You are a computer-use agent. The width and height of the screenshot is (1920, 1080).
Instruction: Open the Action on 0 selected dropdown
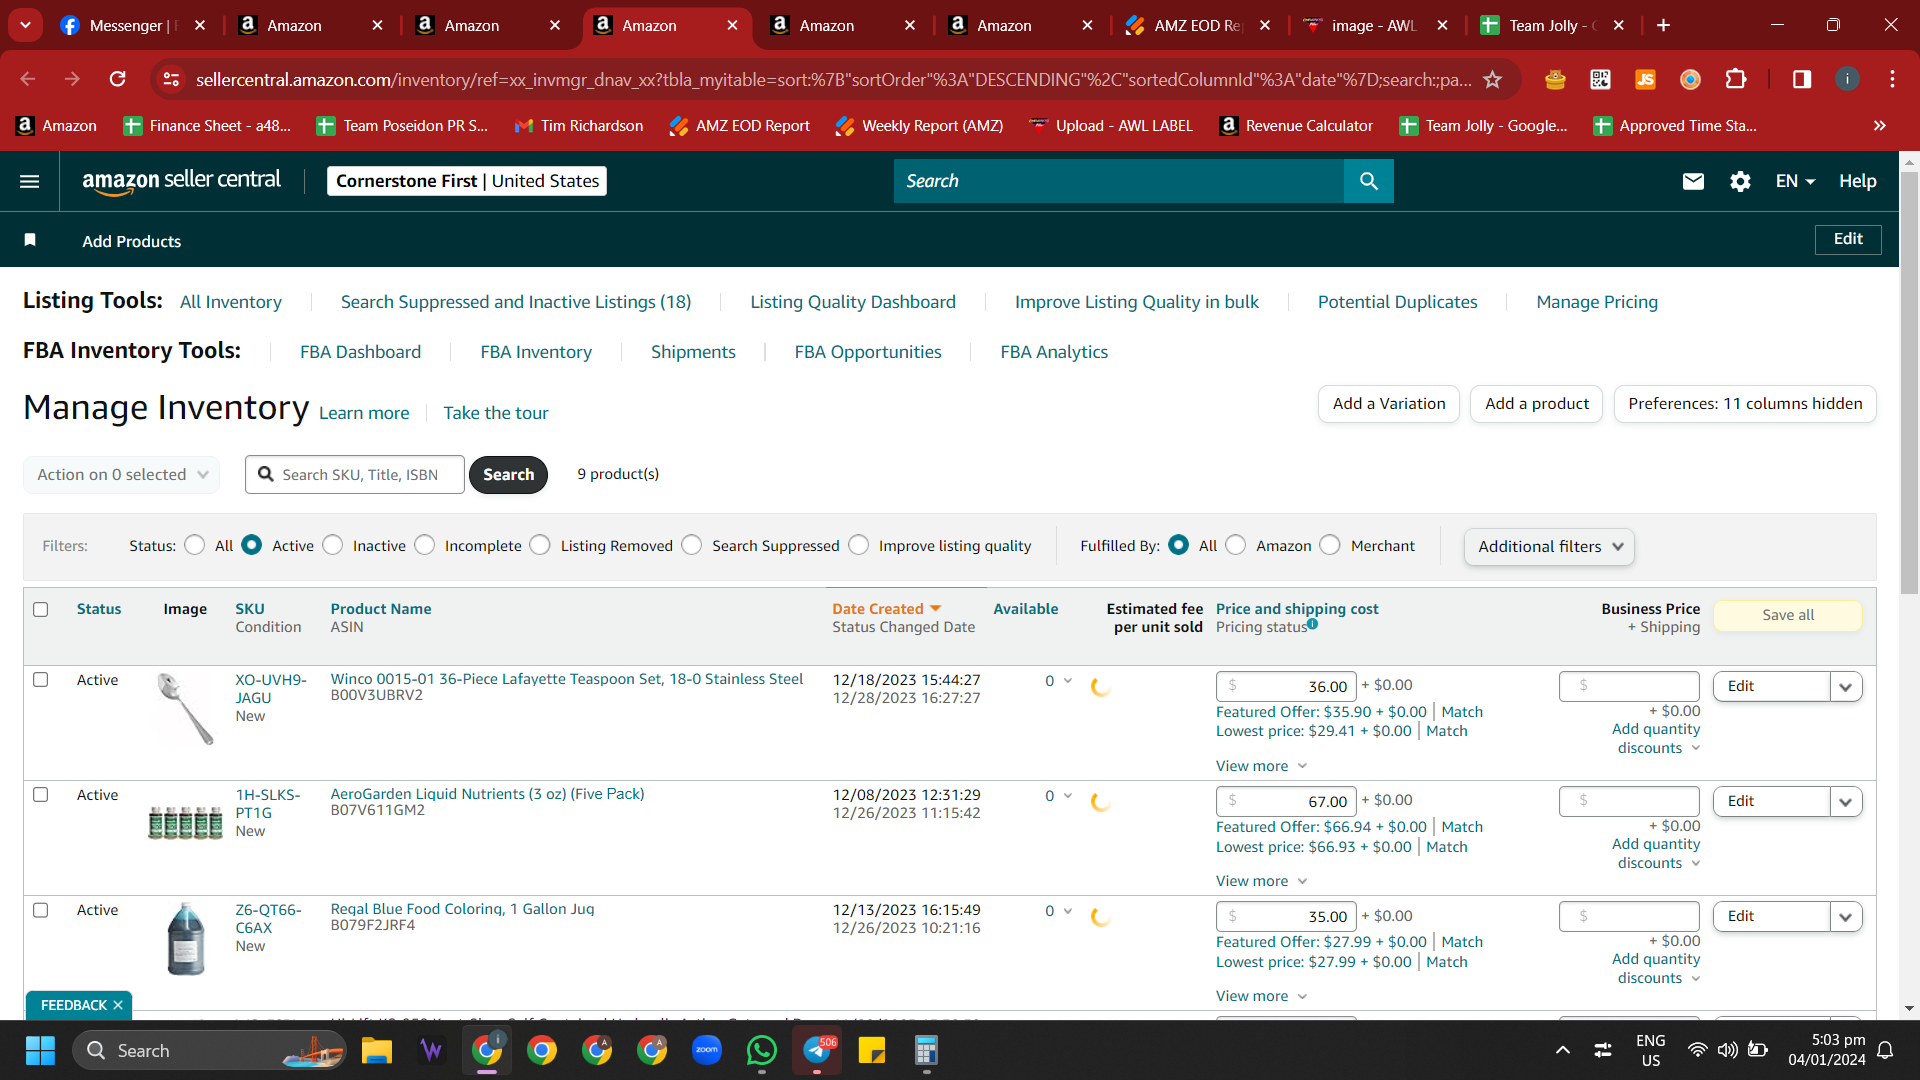(122, 475)
